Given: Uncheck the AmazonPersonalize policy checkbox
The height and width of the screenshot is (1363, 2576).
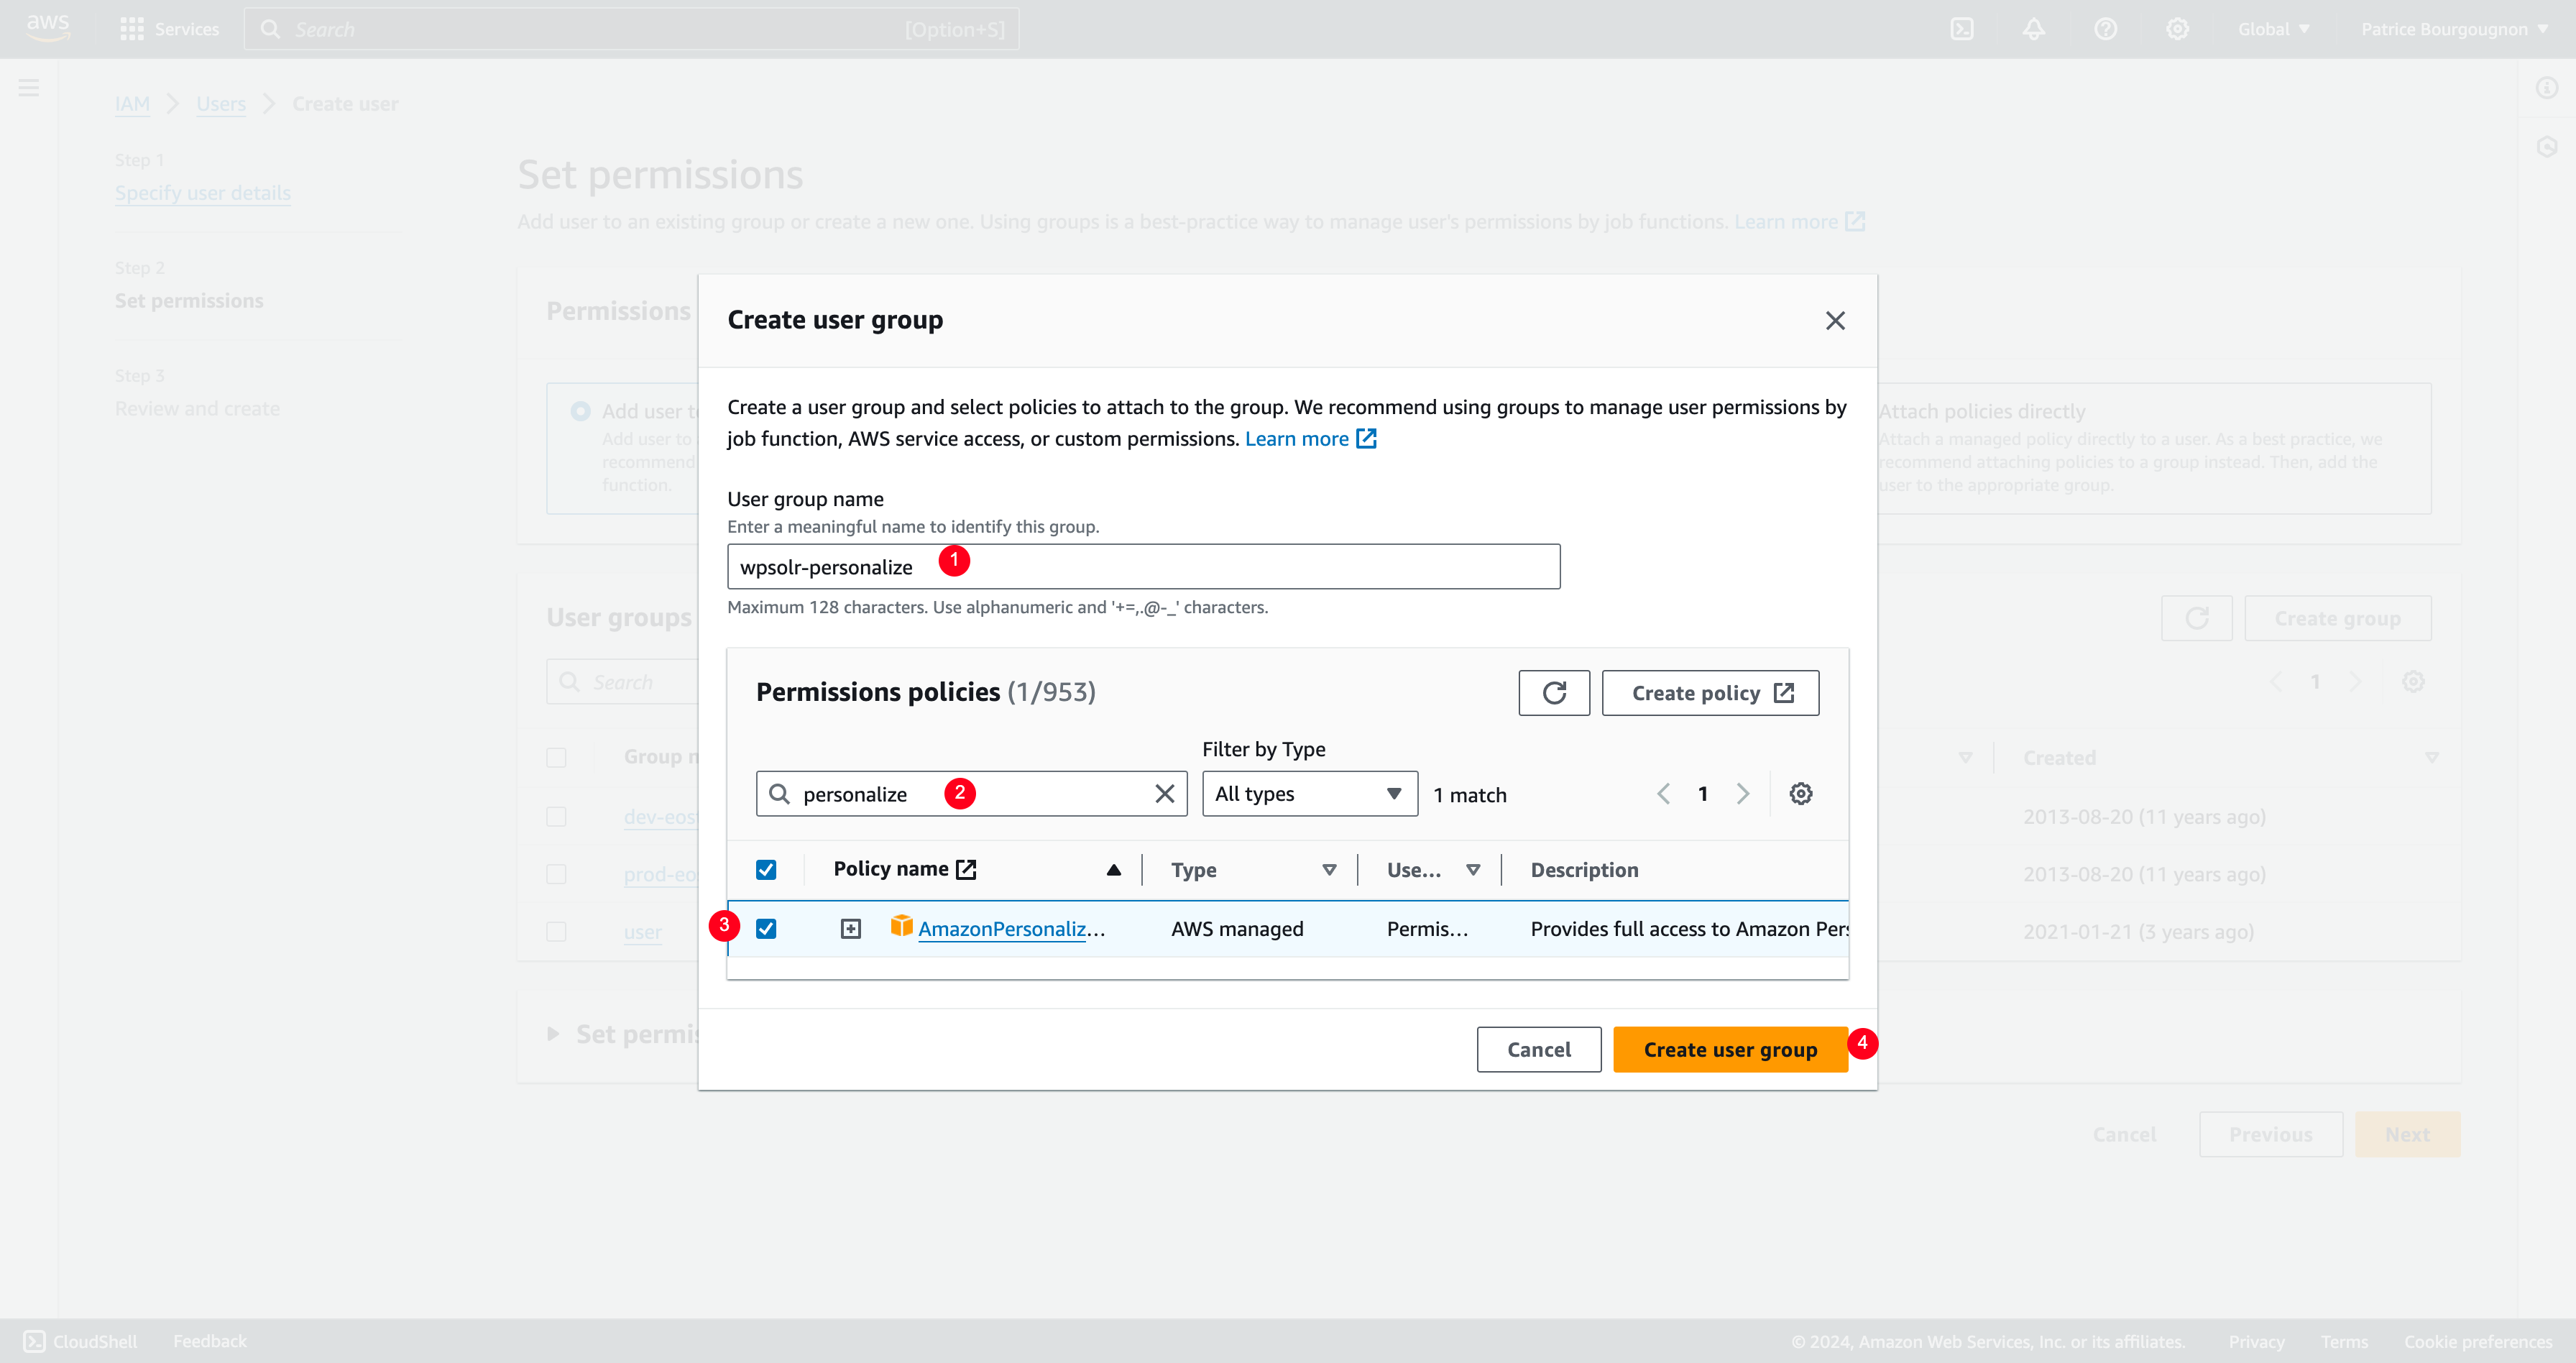Looking at the screenshot, I should [766, 929].
